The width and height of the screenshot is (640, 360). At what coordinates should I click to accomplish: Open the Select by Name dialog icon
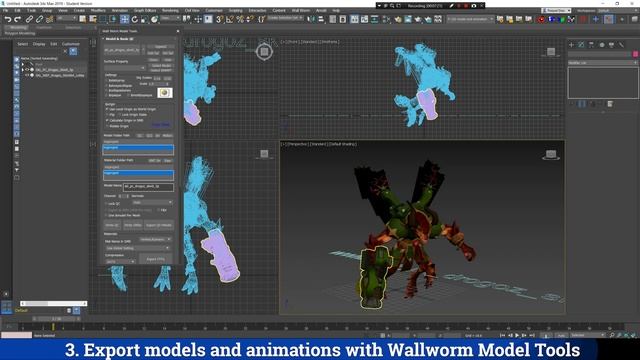93,19
